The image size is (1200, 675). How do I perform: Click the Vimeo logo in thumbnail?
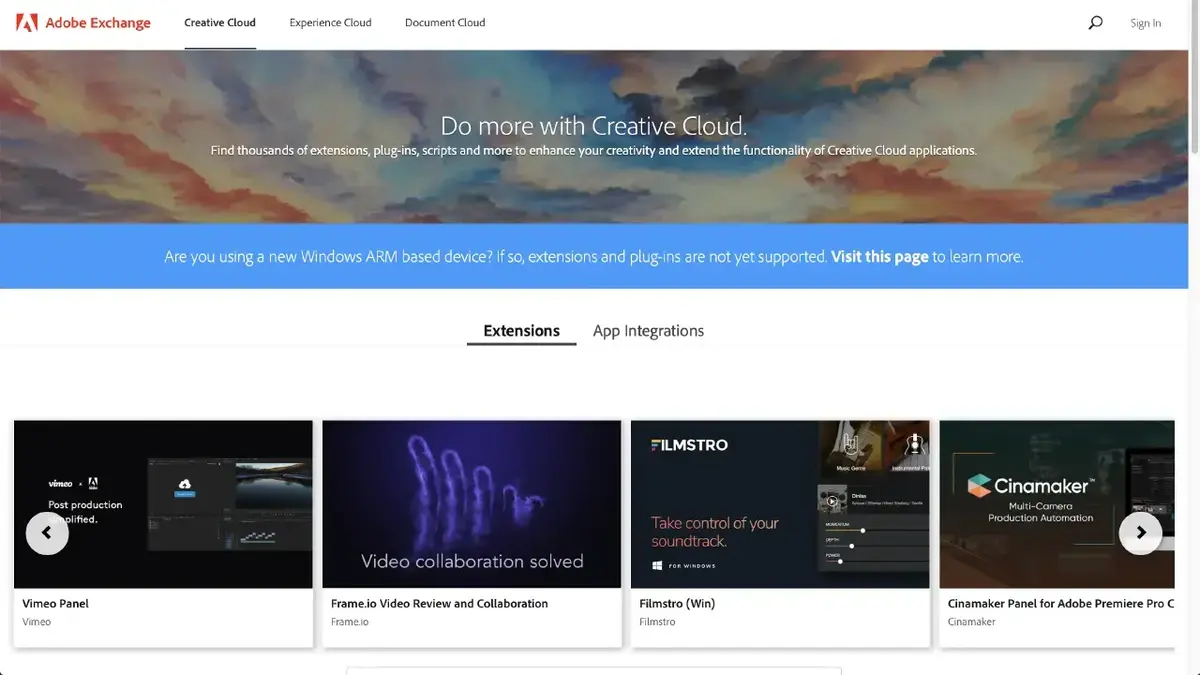coord(61,483)
